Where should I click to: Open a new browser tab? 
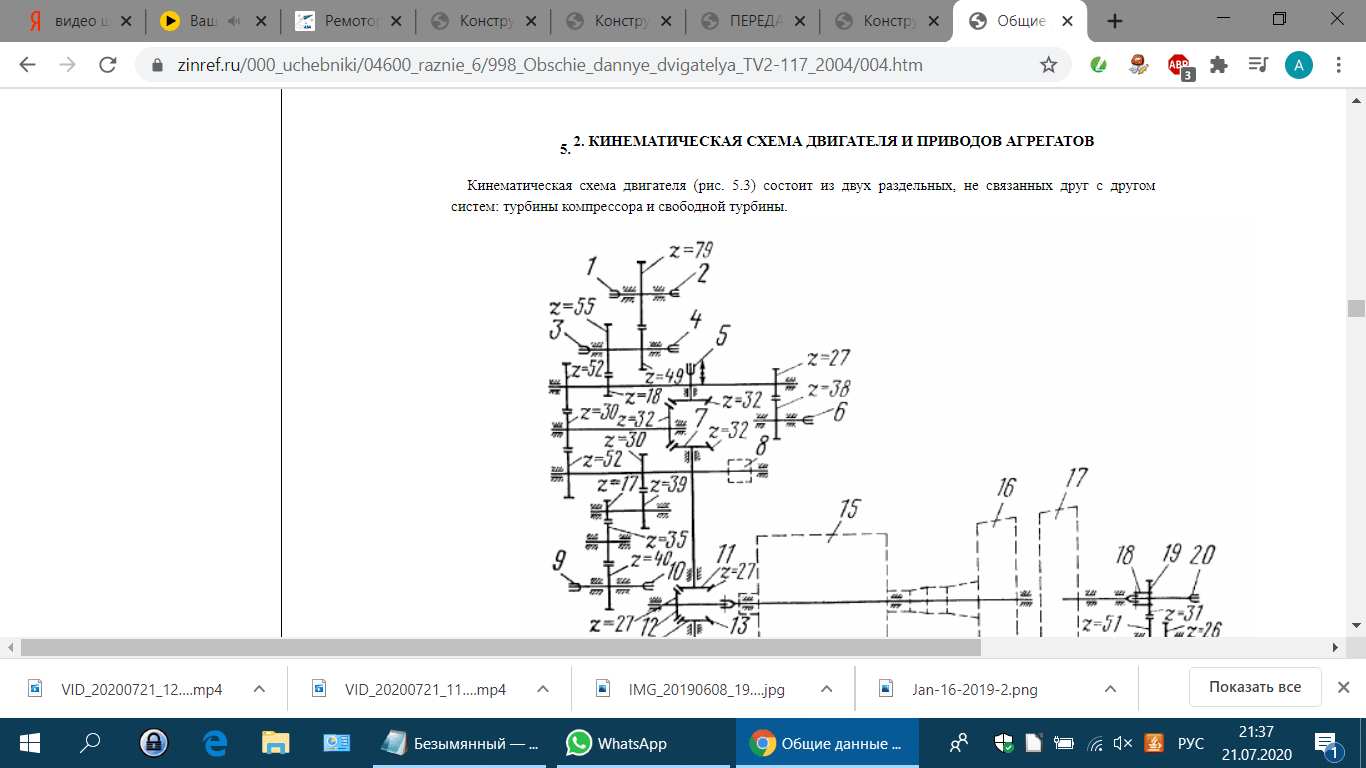click(x=1115, y=21)
